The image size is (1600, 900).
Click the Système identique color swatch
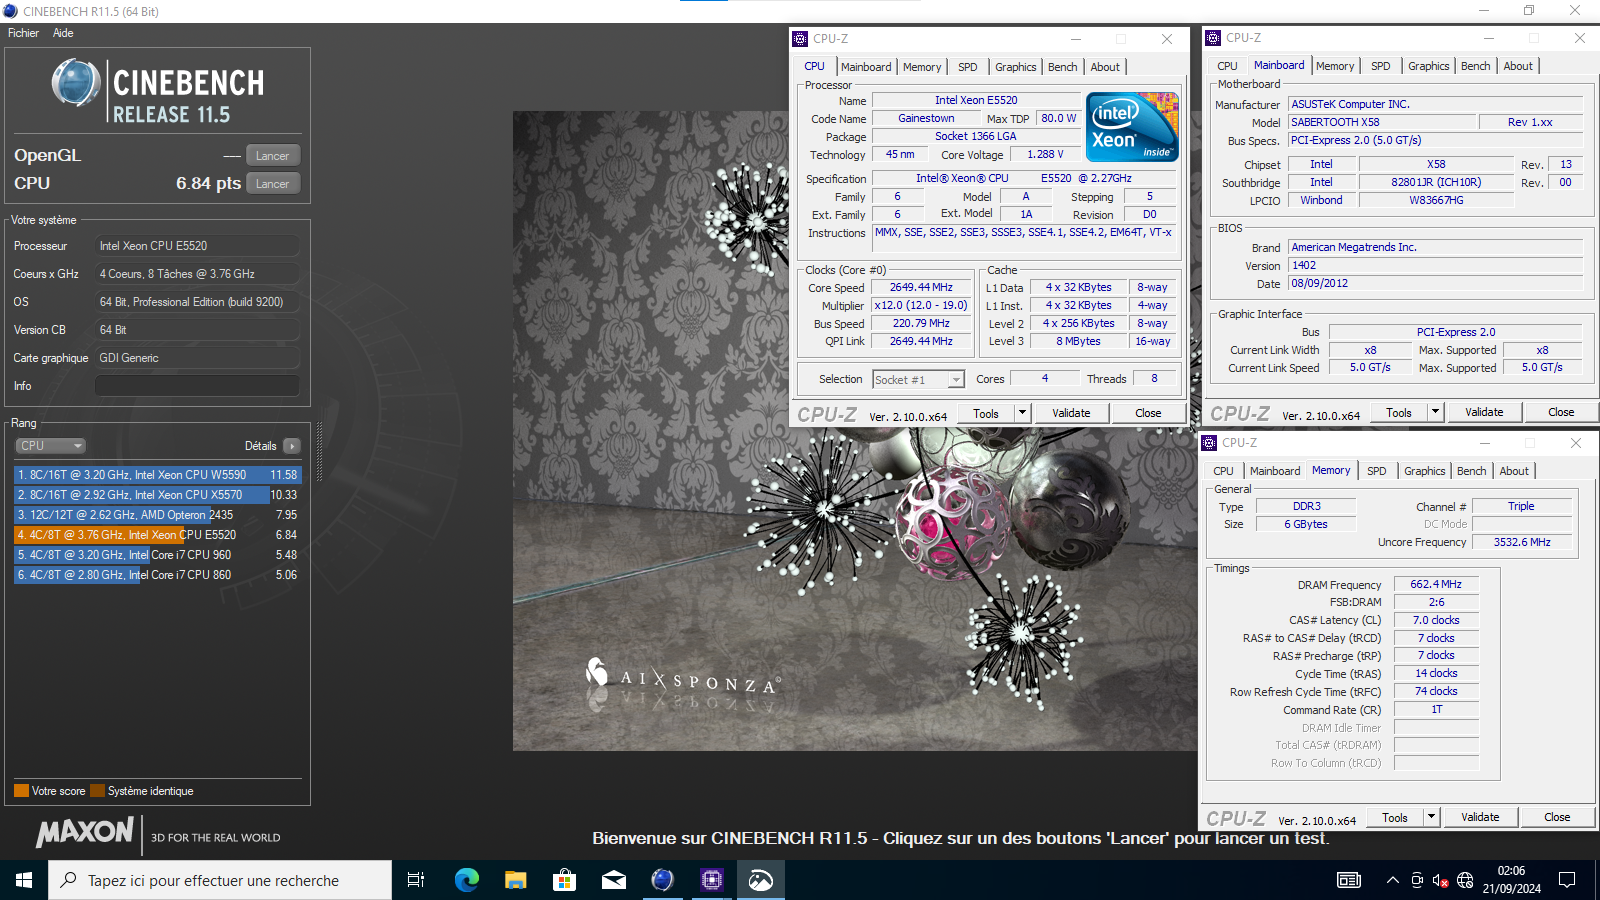(97, 791)
